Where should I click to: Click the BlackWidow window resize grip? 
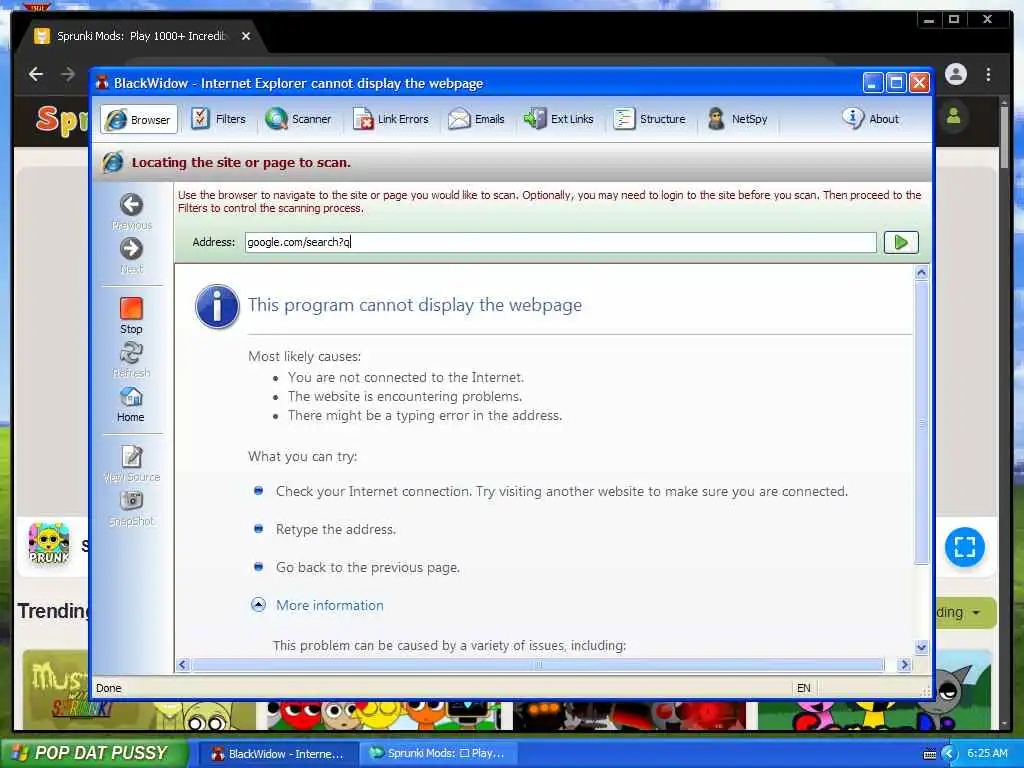[x=925, y=690]
